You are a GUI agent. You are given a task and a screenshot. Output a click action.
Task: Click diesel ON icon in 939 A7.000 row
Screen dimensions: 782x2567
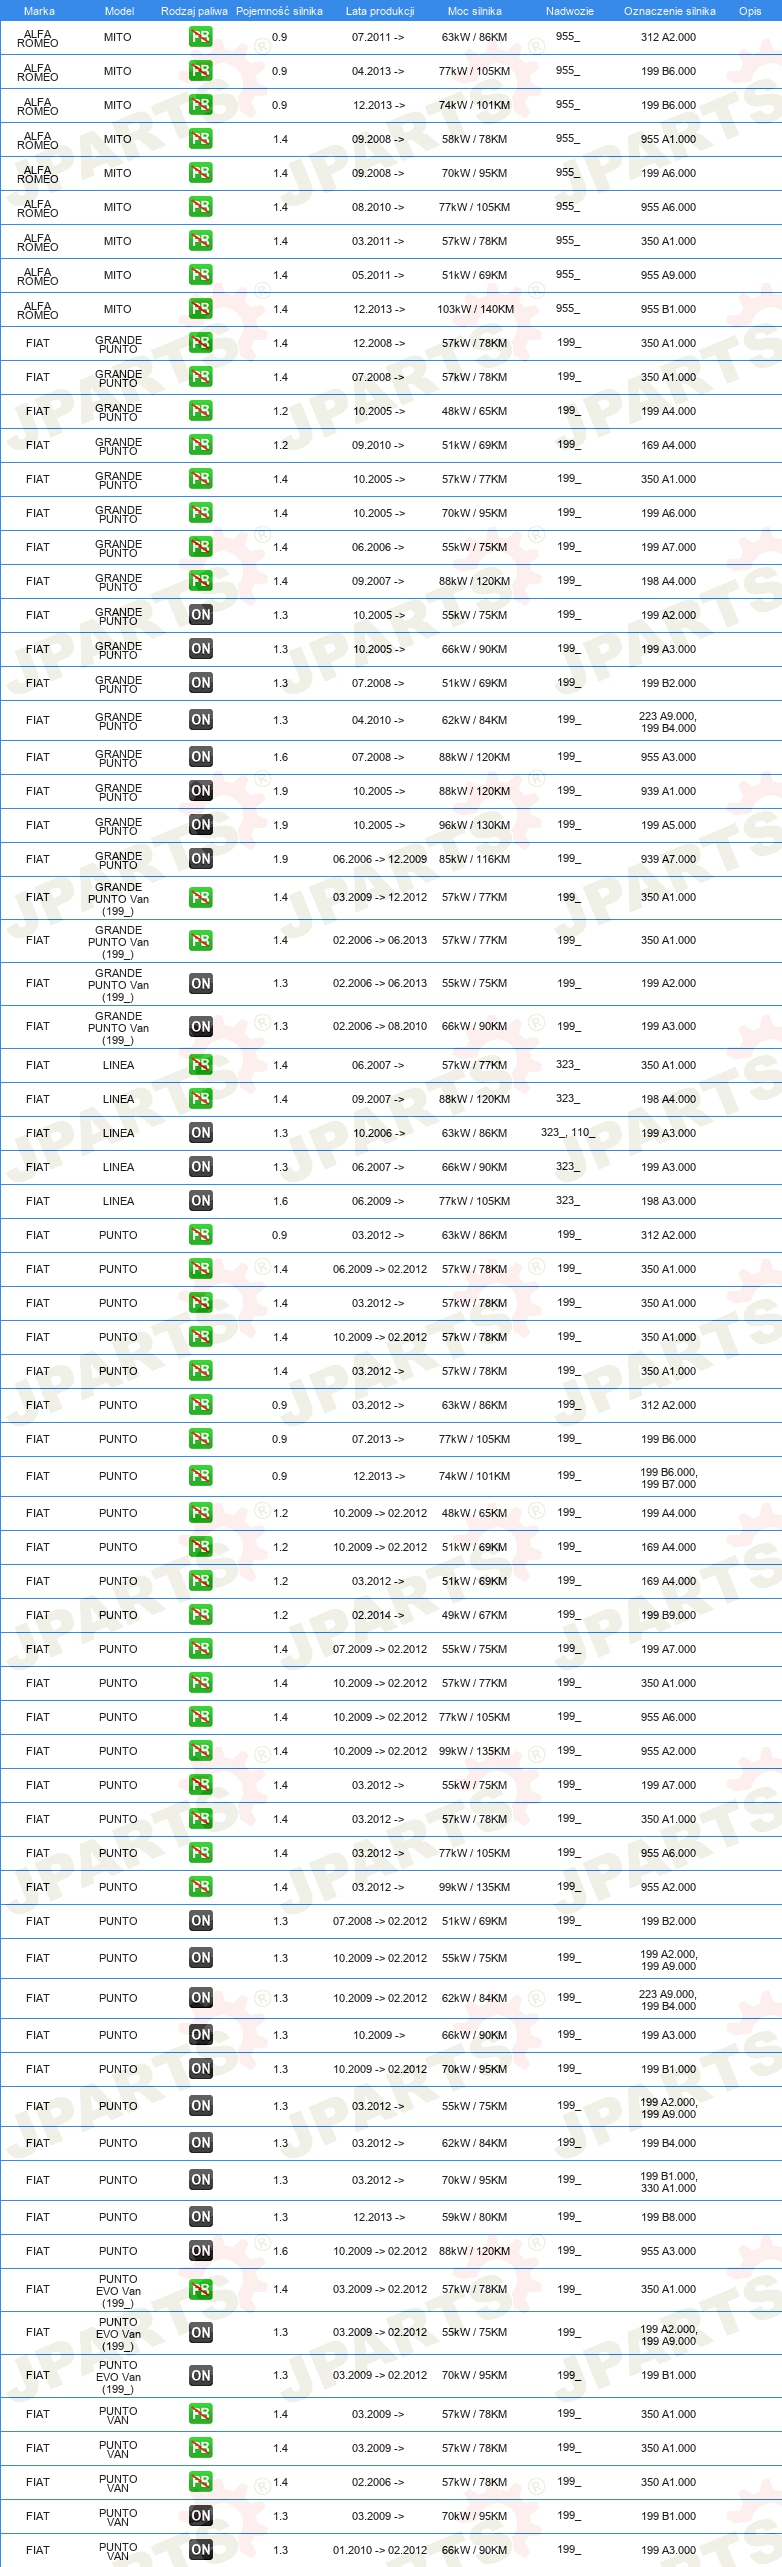click(200, 859)
